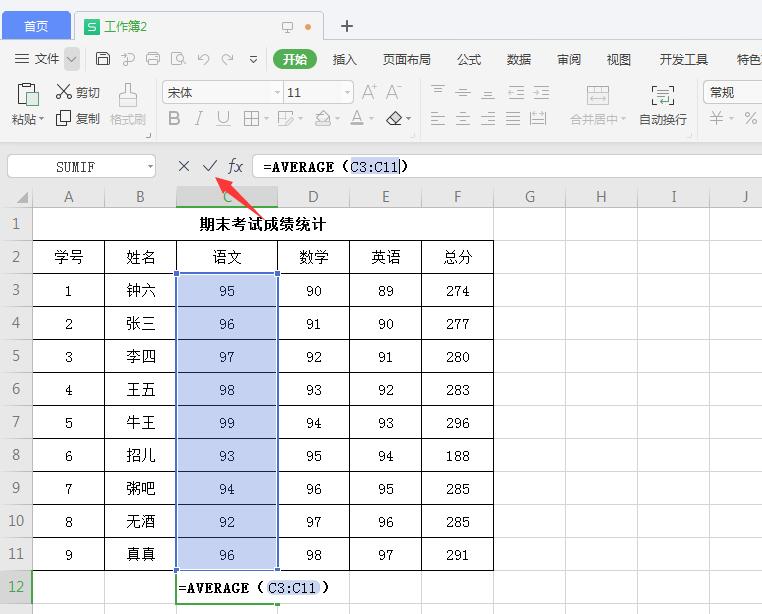
Task: Align text right
Action: 488,118
